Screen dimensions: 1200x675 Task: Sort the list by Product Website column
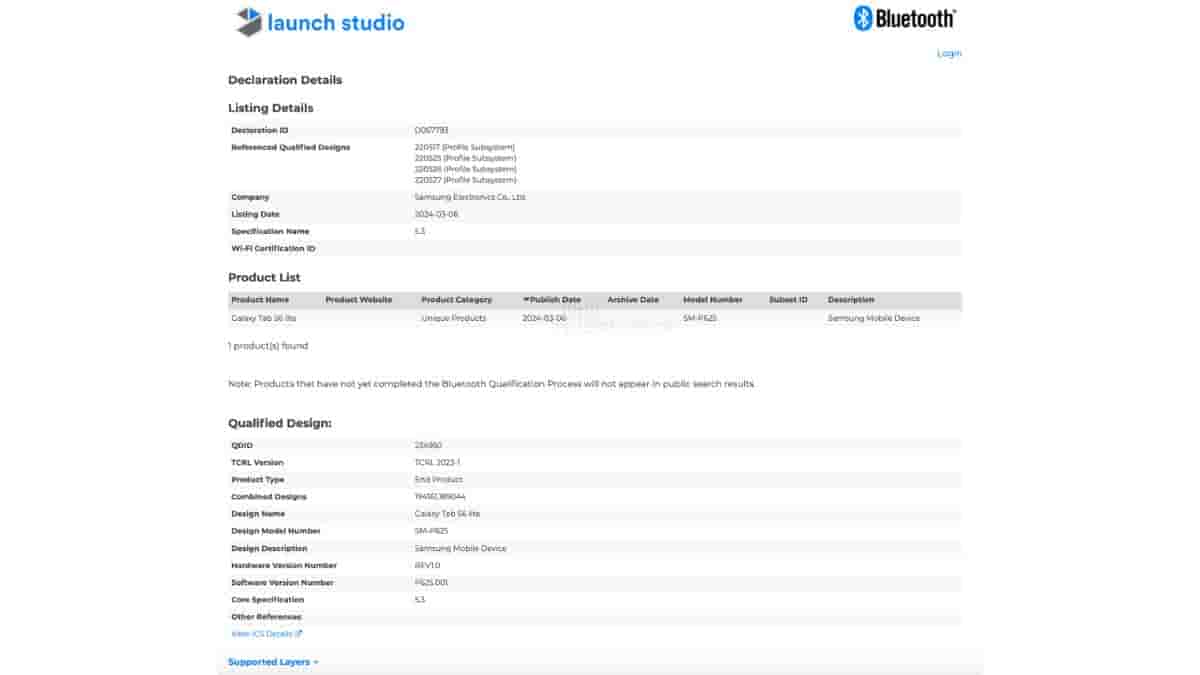click(358, 300)
